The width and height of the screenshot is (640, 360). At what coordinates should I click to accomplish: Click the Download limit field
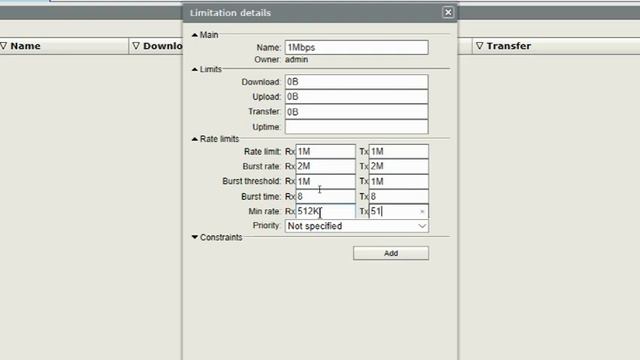tap(357, 82)
